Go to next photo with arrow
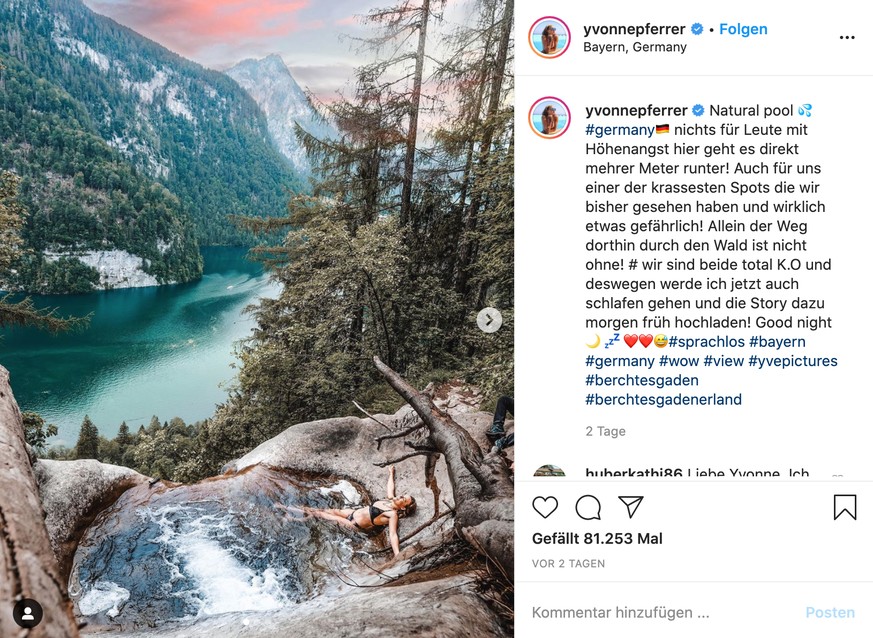873x638 pixels. (x=489, y=320)
